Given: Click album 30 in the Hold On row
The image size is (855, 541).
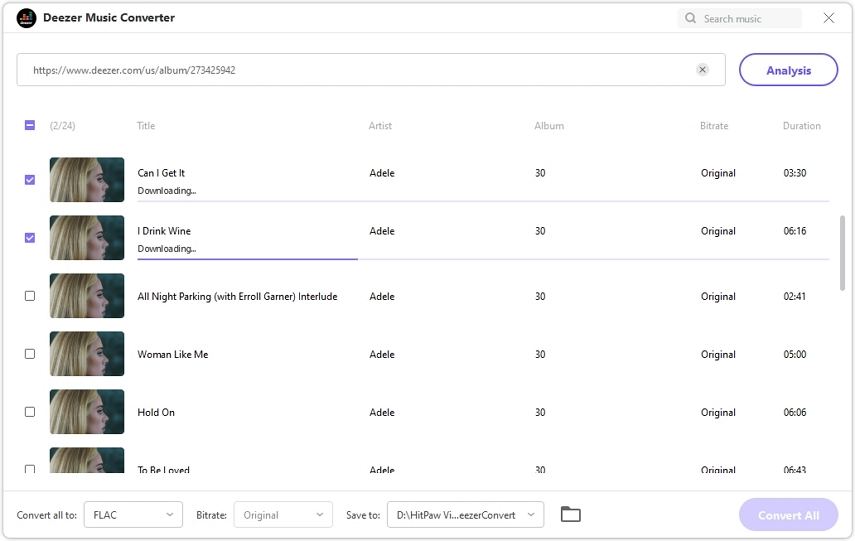Looking at the screenshot, I should pyautogui.click(x=540, y=412).
